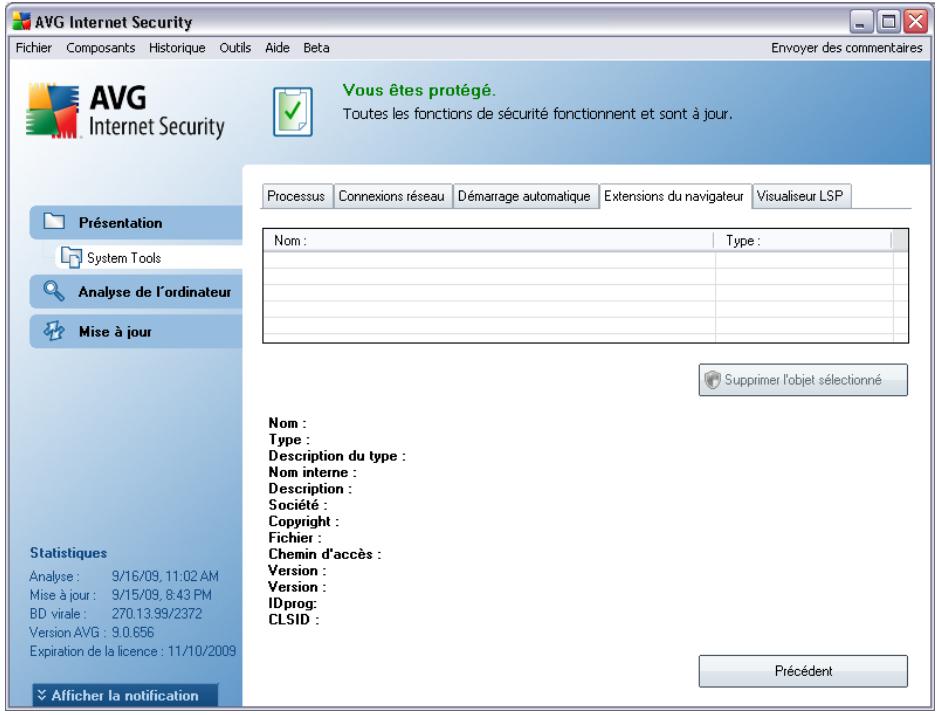937x715 pixels.
Task: Click the Analyse date '9/16/09, 11:02 AM'
Action: point(165,576)
